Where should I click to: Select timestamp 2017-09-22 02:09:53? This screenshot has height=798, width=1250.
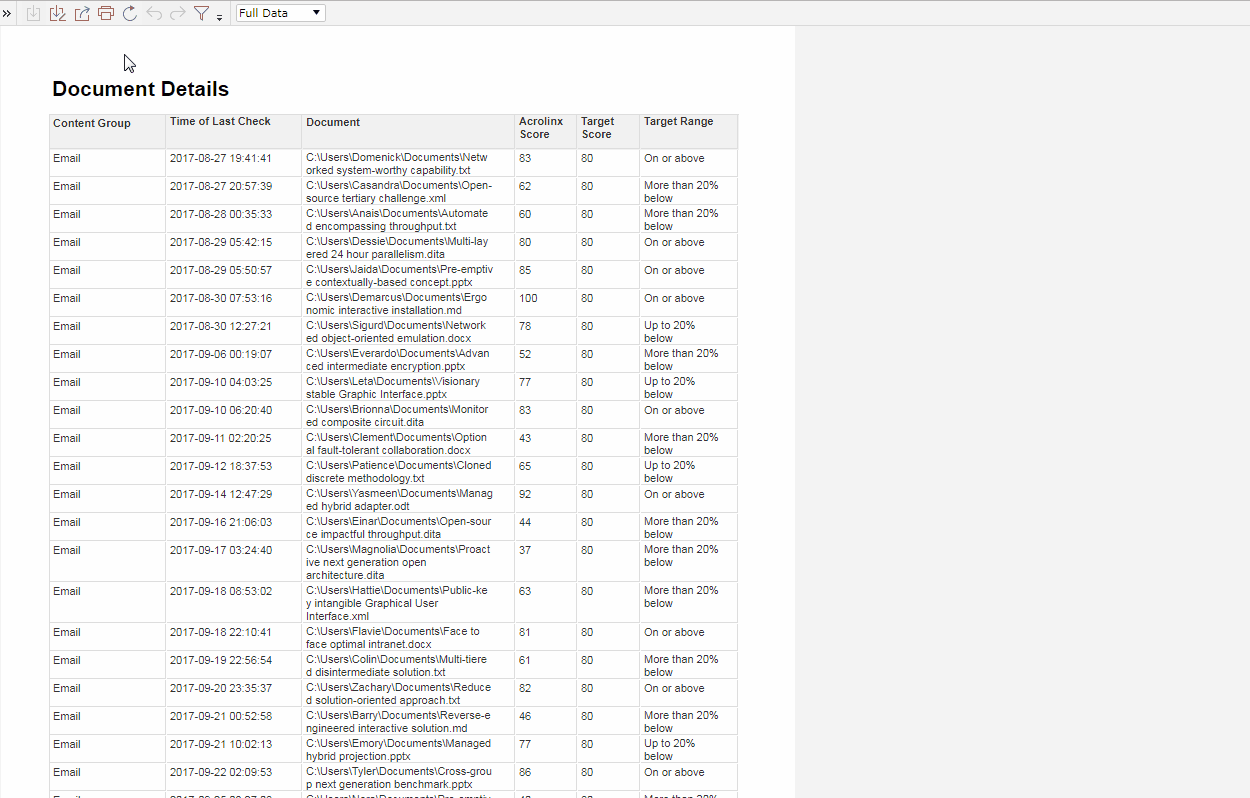pos(220,772)
